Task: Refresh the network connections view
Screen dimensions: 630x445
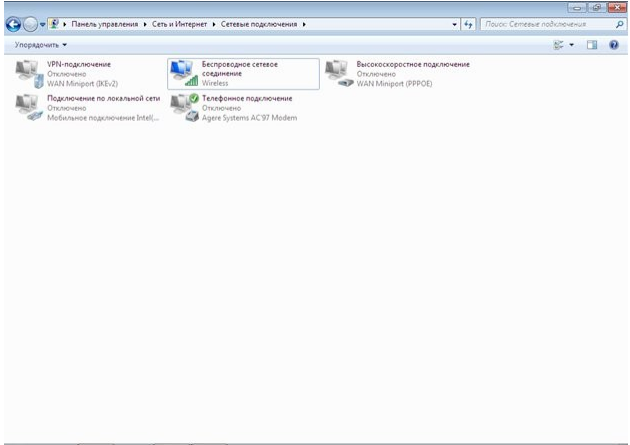Action: [468, 24]
